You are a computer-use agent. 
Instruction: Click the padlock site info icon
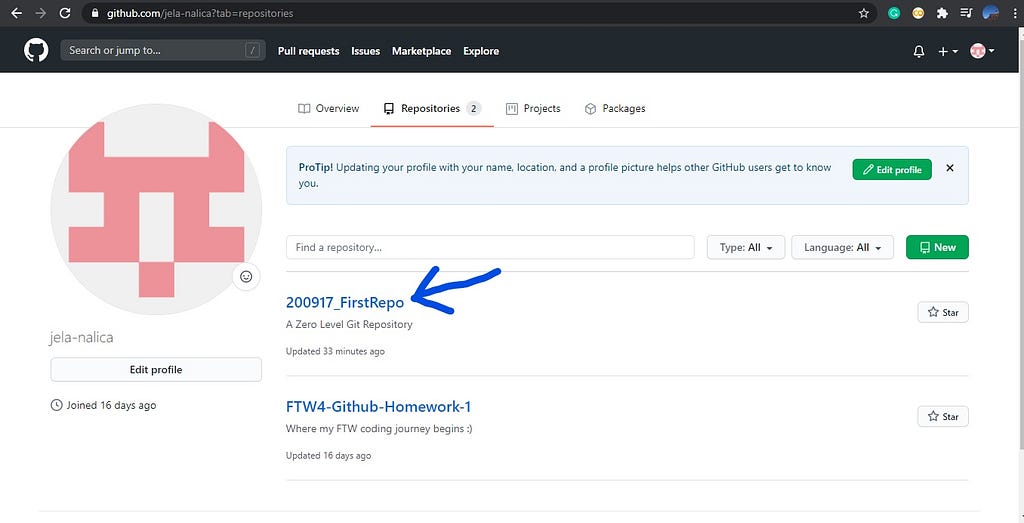[95, 13]
